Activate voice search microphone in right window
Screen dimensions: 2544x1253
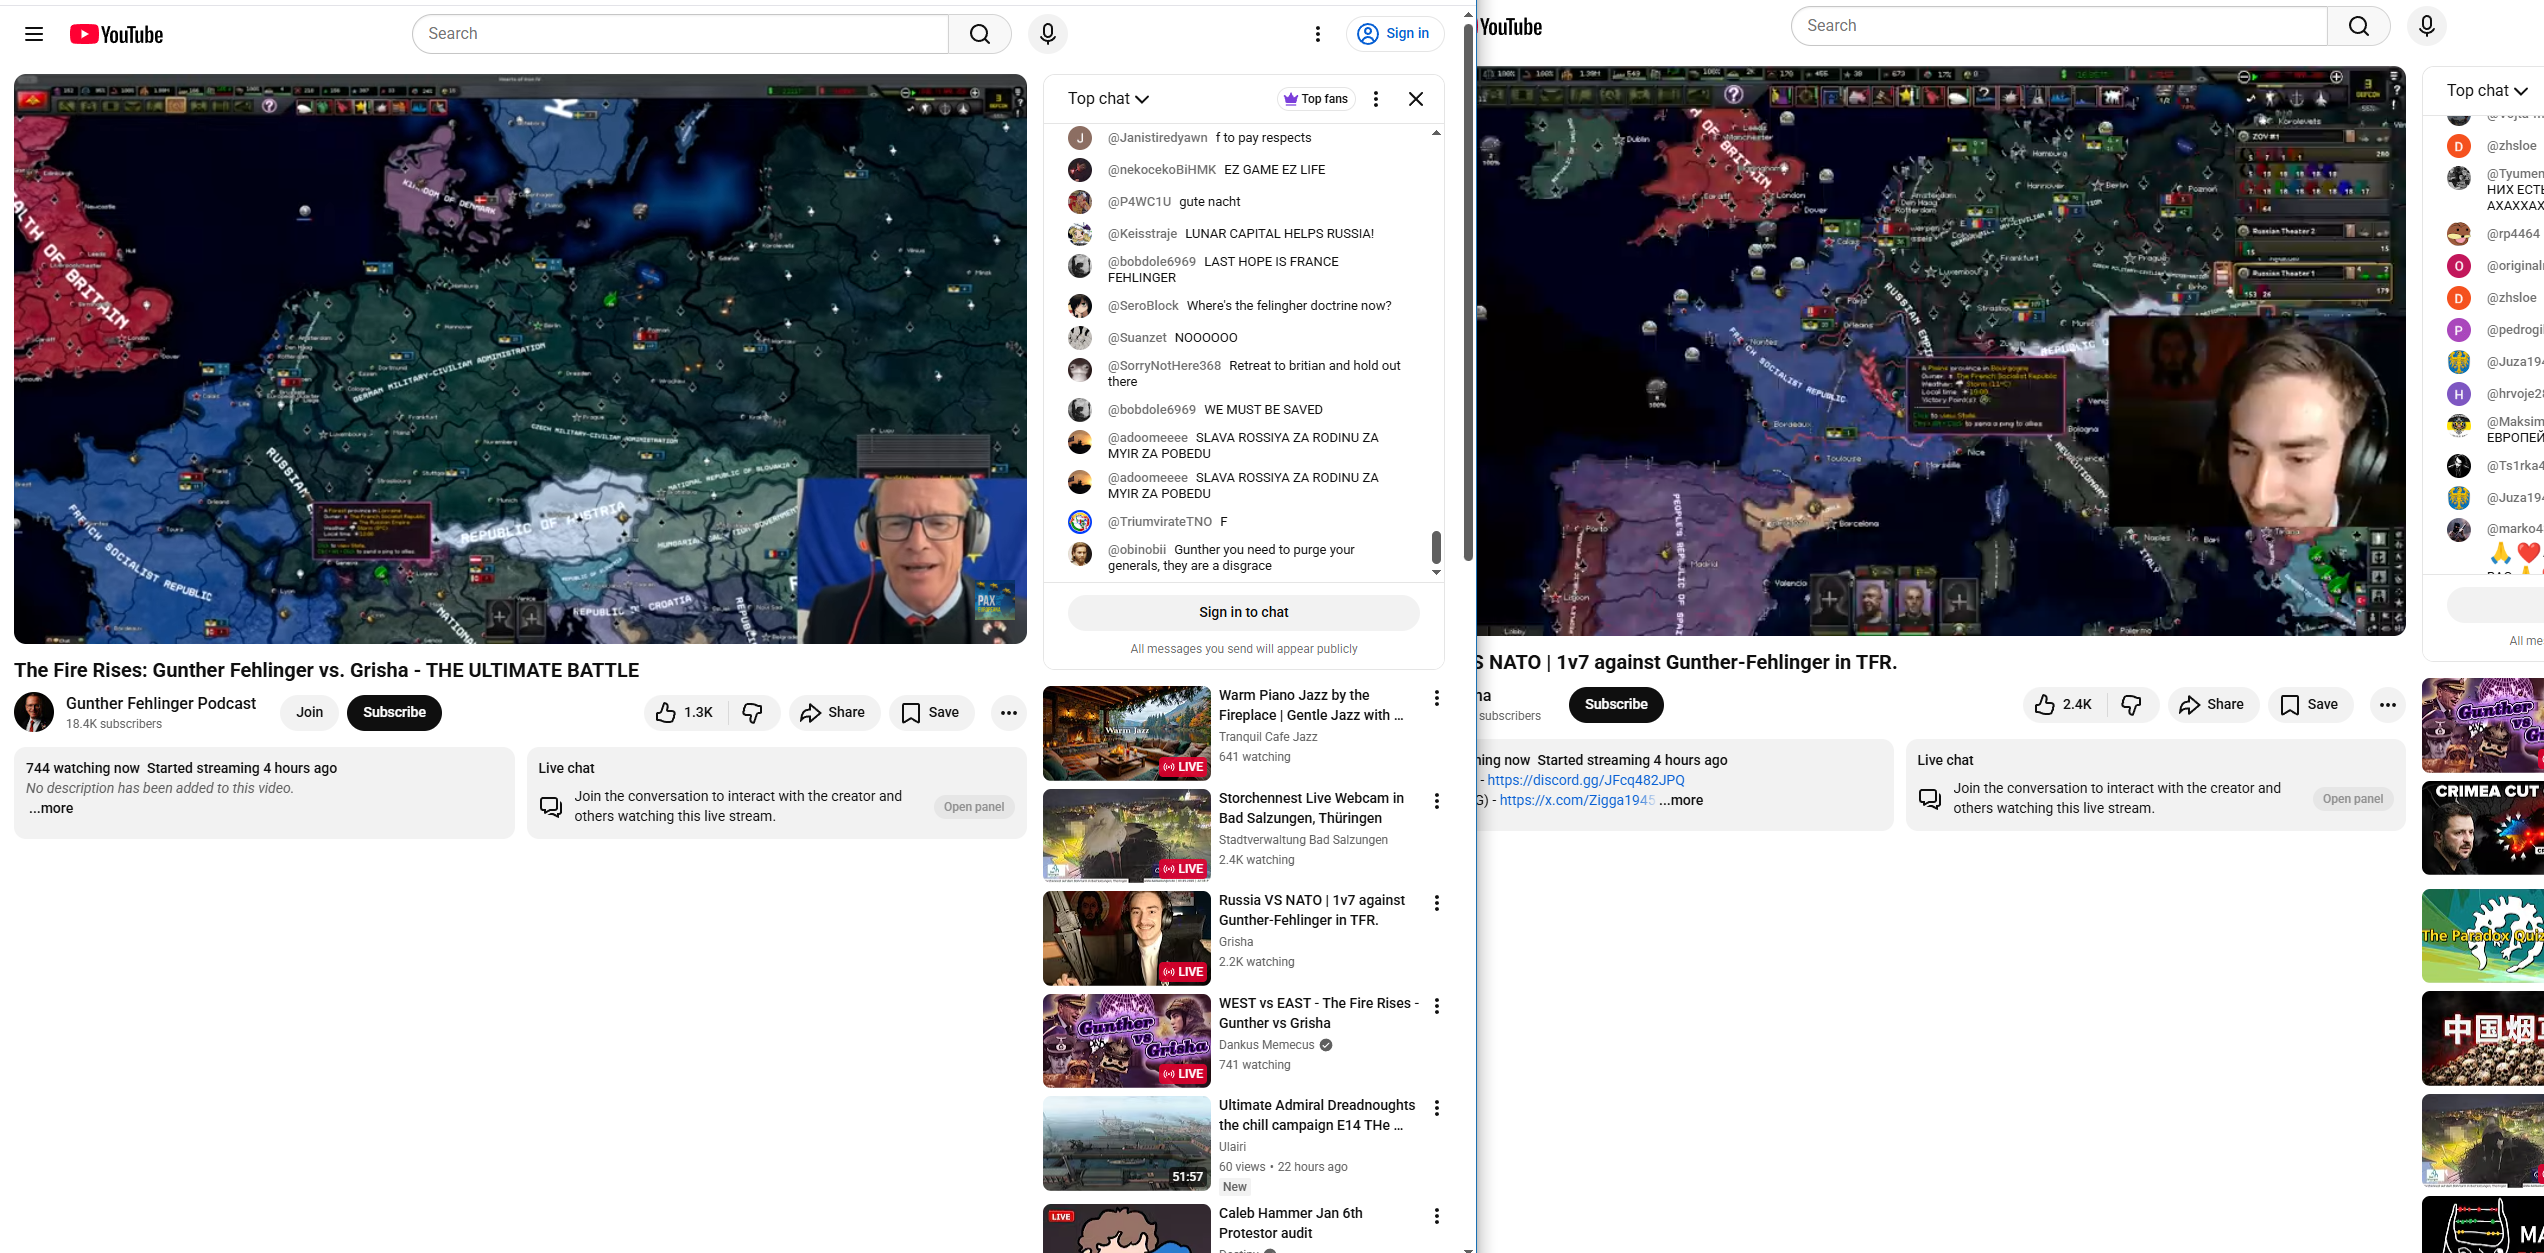[2426, 26]
